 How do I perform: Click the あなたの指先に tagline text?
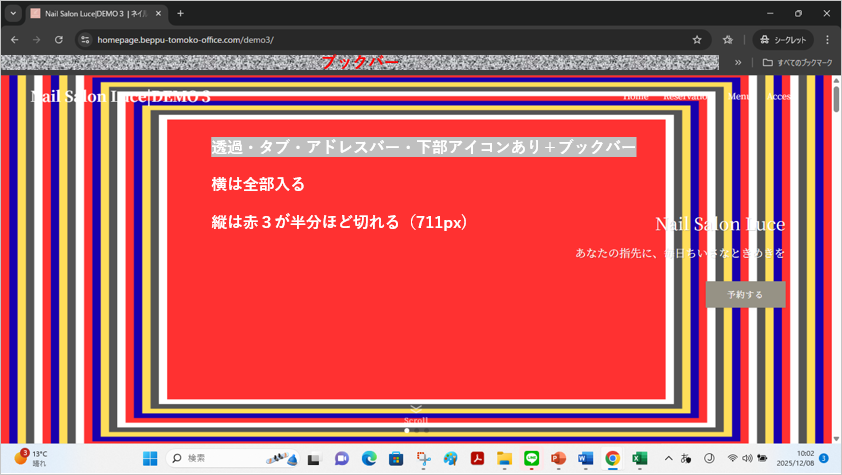click(x=680, y=253)
